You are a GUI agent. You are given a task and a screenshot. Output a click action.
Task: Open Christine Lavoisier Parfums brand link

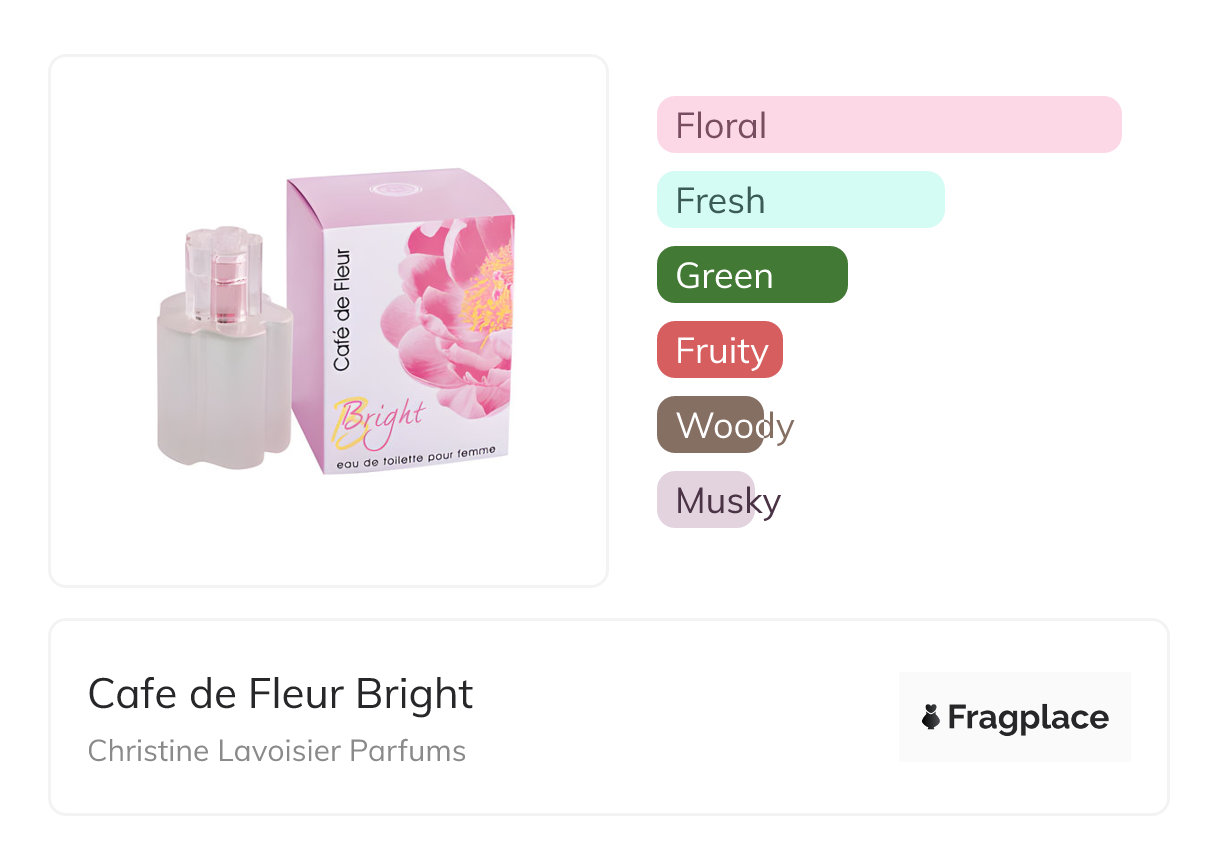point(277,751)
